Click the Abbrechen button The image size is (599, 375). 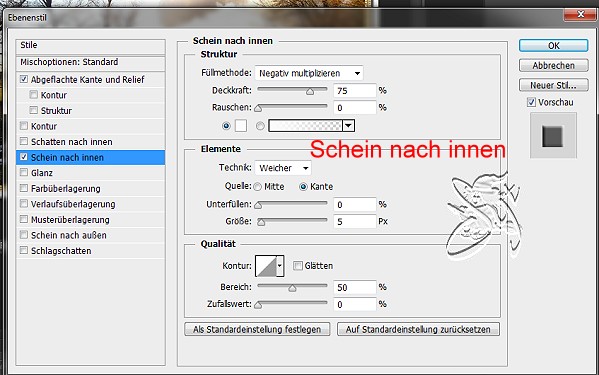pos(554,65)
